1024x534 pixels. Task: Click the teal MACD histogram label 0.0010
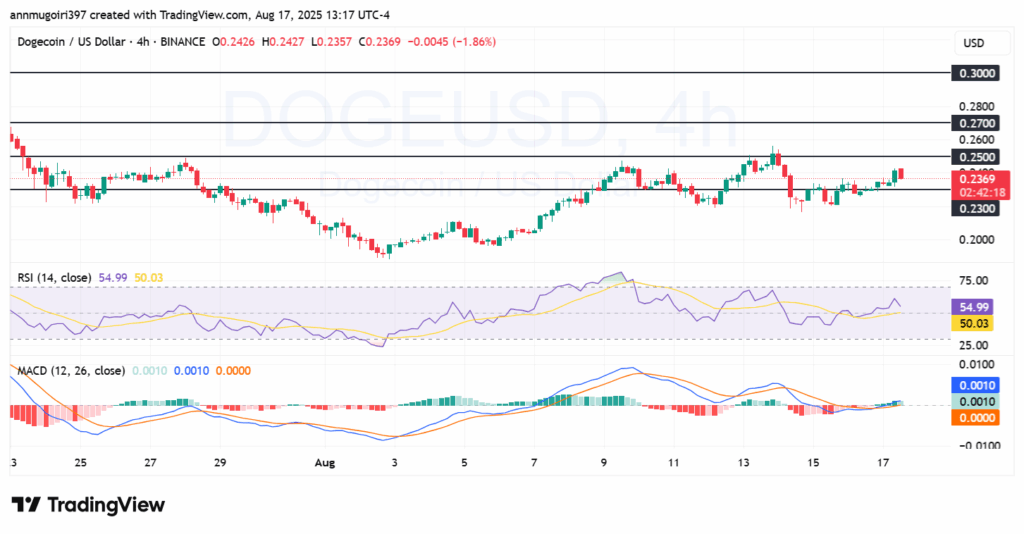pyautogui.click(x=976, y=401)
